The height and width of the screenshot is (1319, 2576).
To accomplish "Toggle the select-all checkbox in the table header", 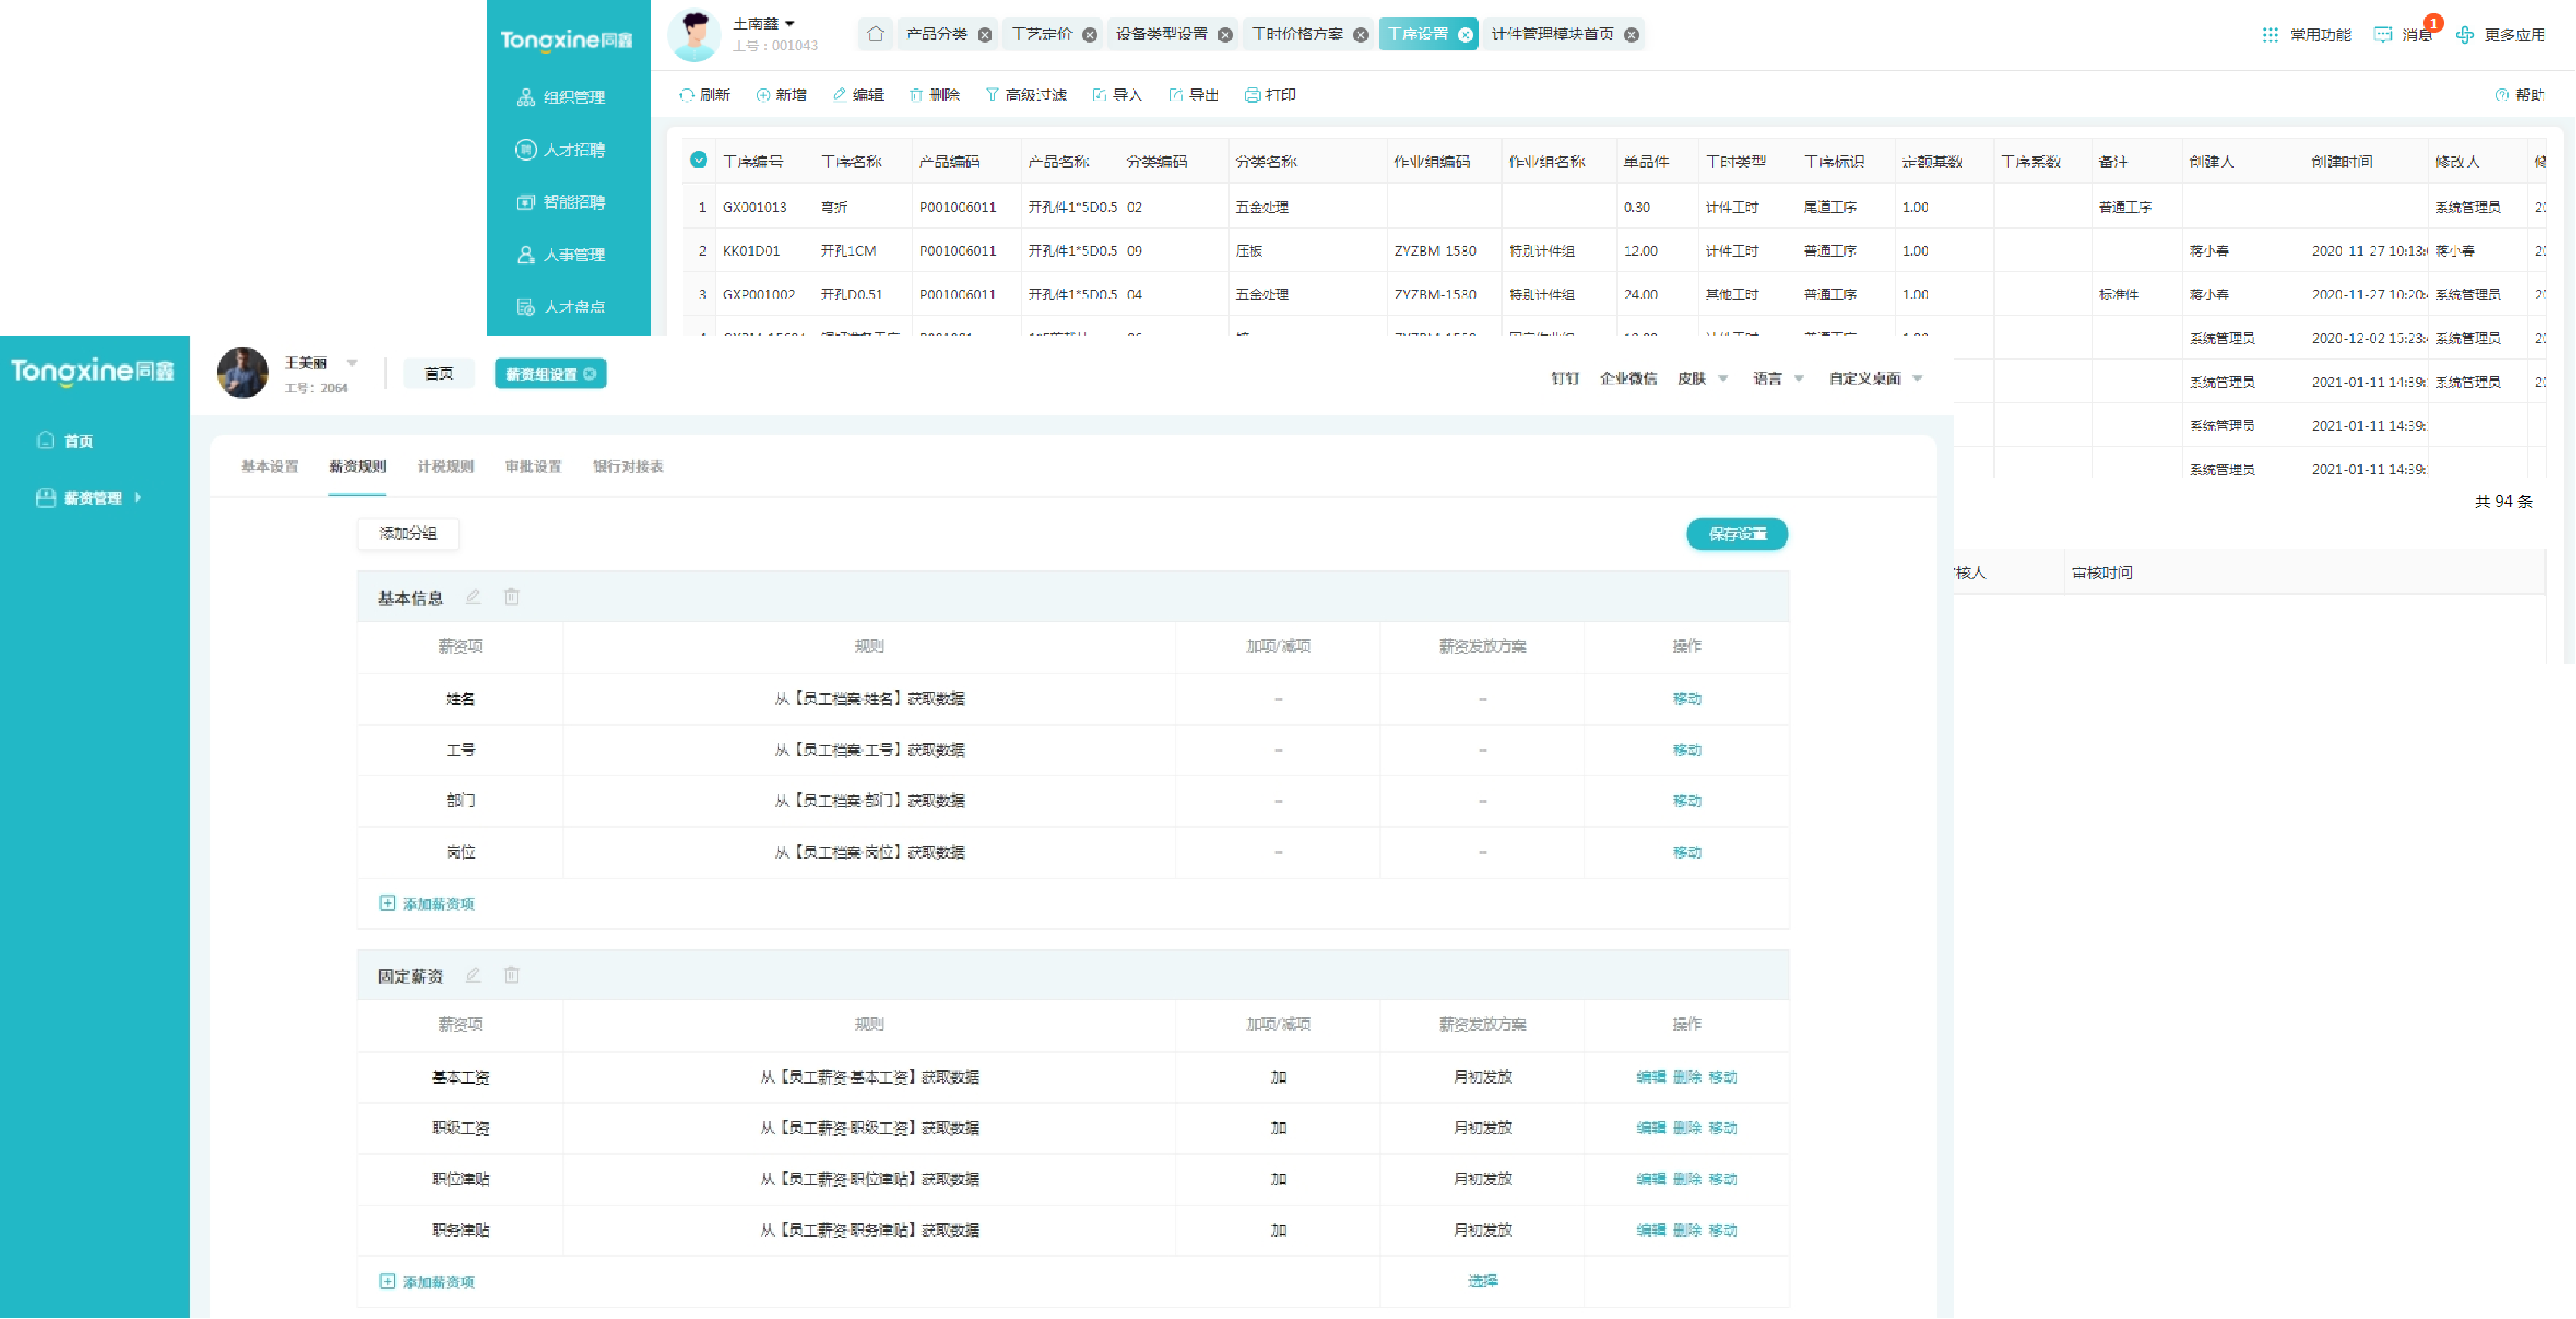I will 698,160.
